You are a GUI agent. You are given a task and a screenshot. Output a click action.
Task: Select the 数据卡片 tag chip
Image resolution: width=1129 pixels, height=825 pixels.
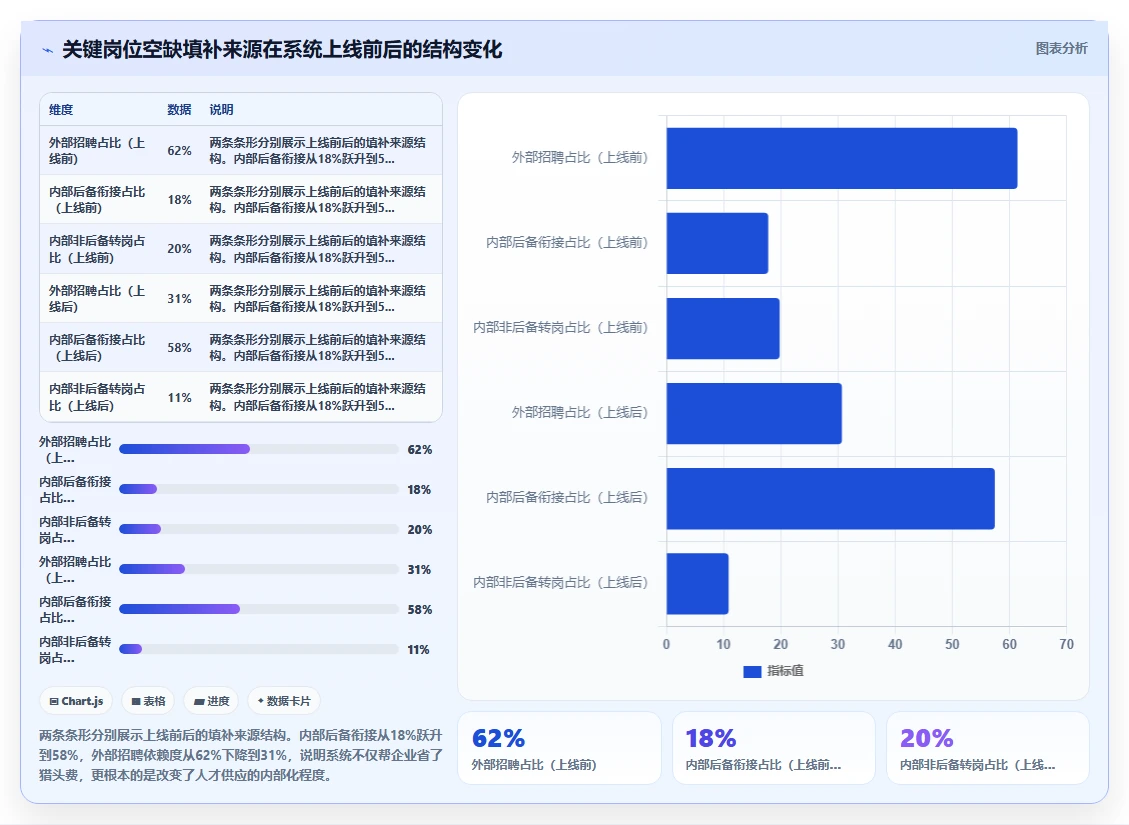coord(284,700)
